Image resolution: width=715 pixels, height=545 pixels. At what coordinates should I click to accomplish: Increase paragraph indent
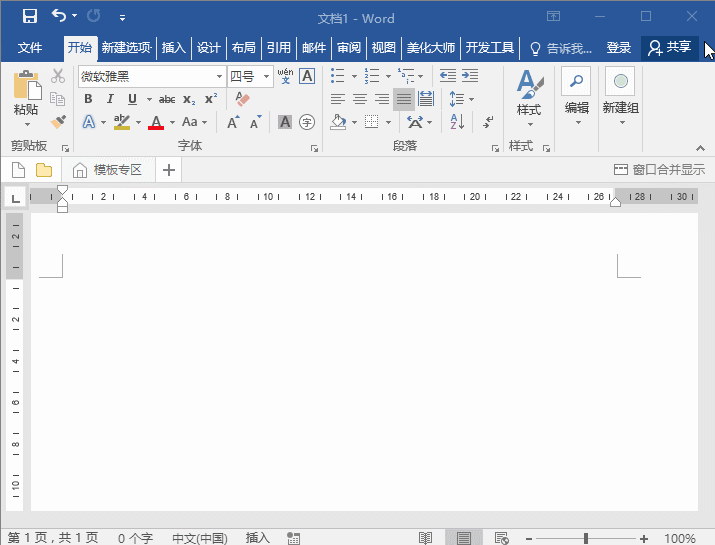click(469, 76)
